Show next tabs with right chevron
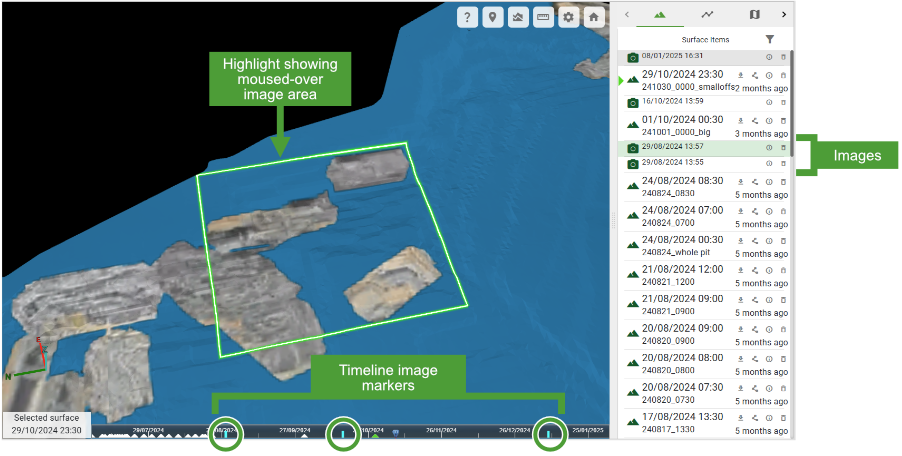902x456 pixels. coord(783,15)
